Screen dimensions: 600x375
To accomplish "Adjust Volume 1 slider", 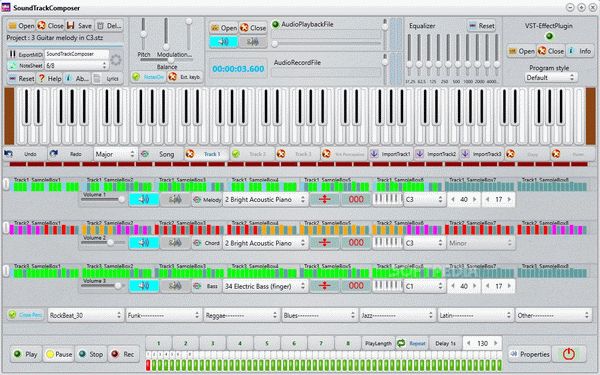I will click(x=103, y=199).
